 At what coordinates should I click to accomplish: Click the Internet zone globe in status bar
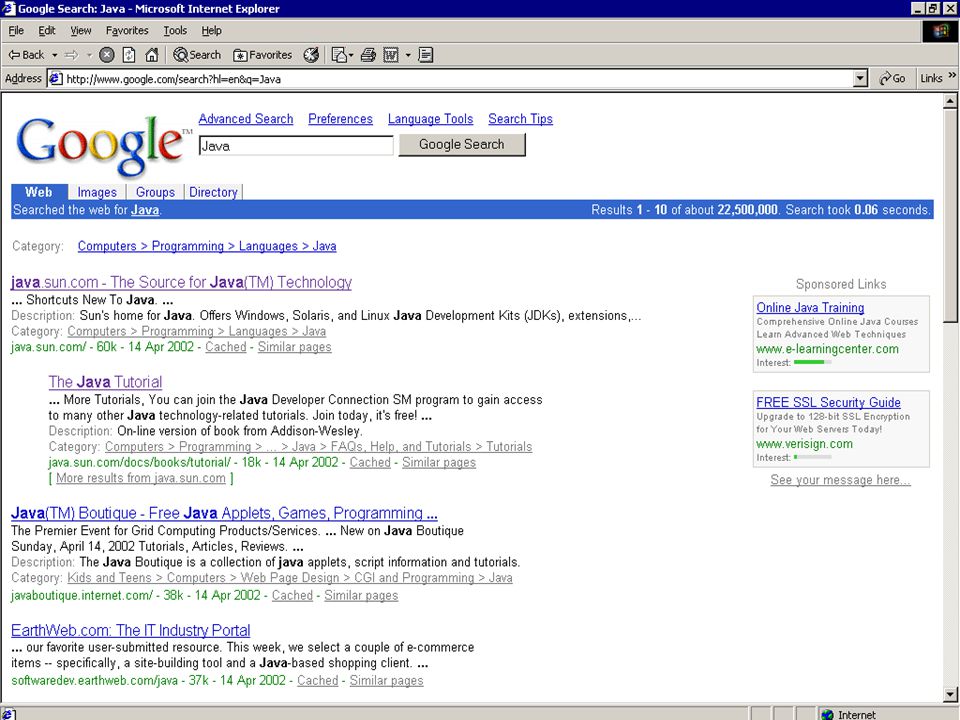tap(827, 714)
